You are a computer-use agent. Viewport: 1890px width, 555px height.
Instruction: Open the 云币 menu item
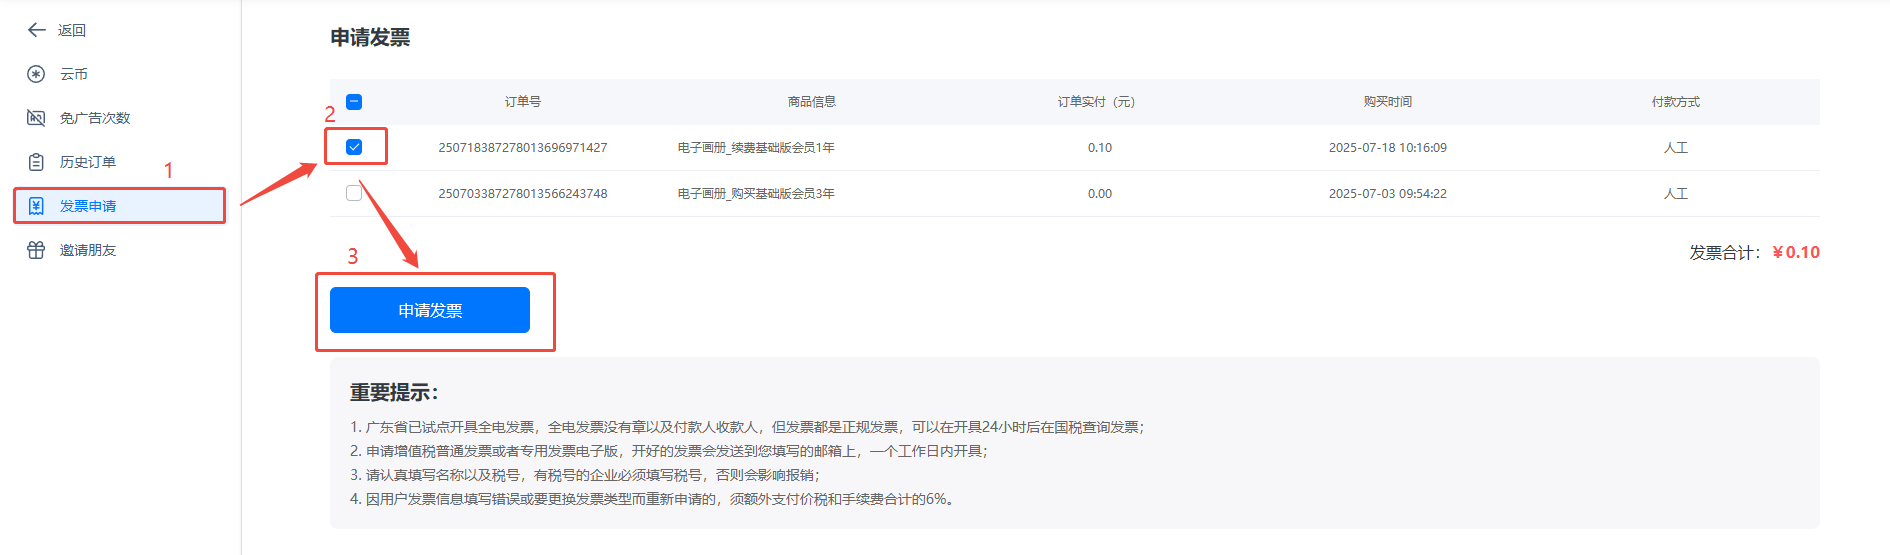74,74
